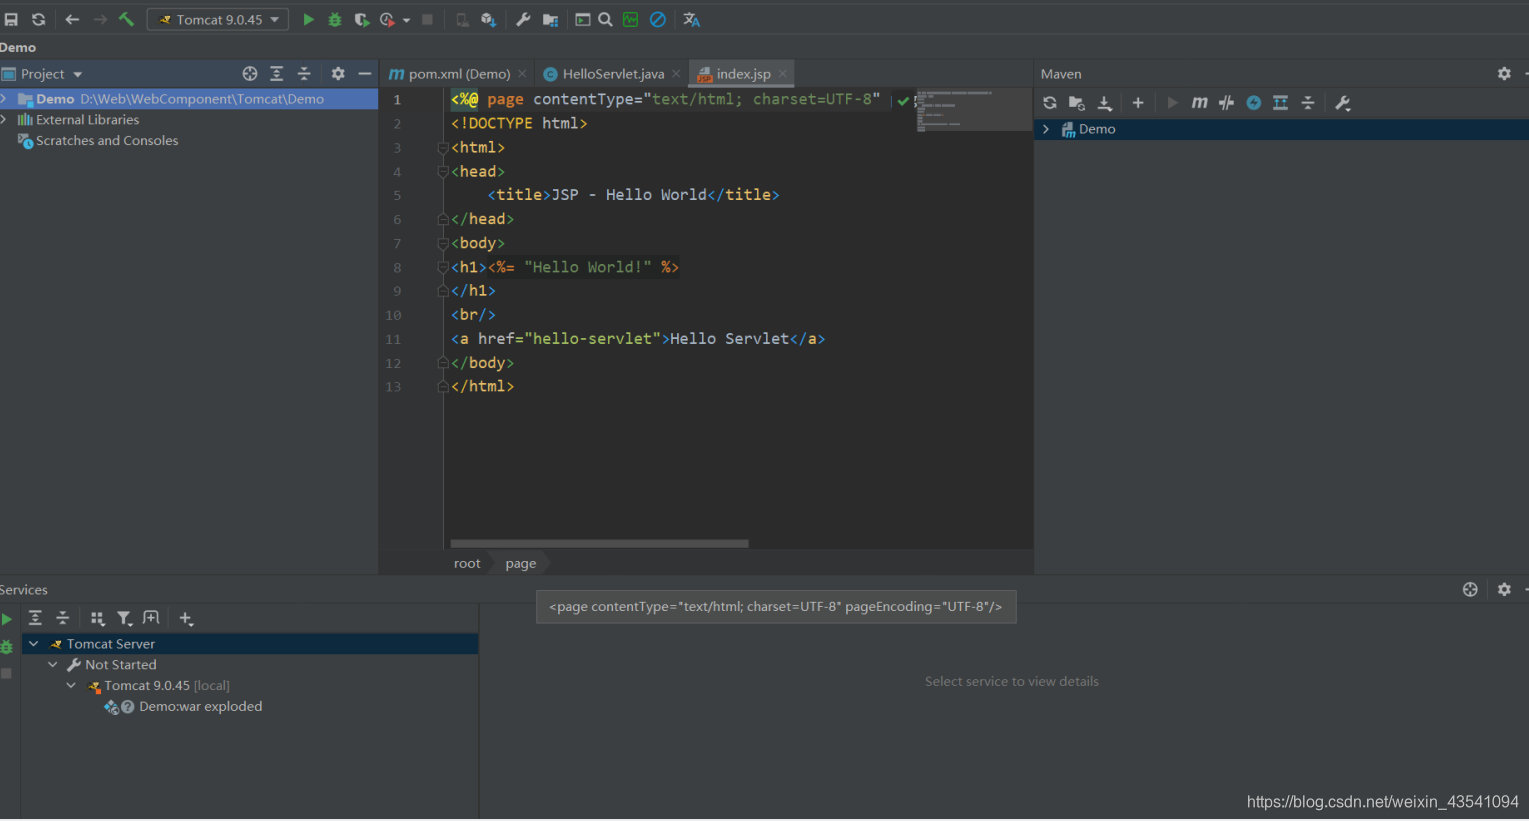This screenshot has height=821, width=1529.
Task: Select Demo:war exploded artifact in Services
Action: point(183,707)
